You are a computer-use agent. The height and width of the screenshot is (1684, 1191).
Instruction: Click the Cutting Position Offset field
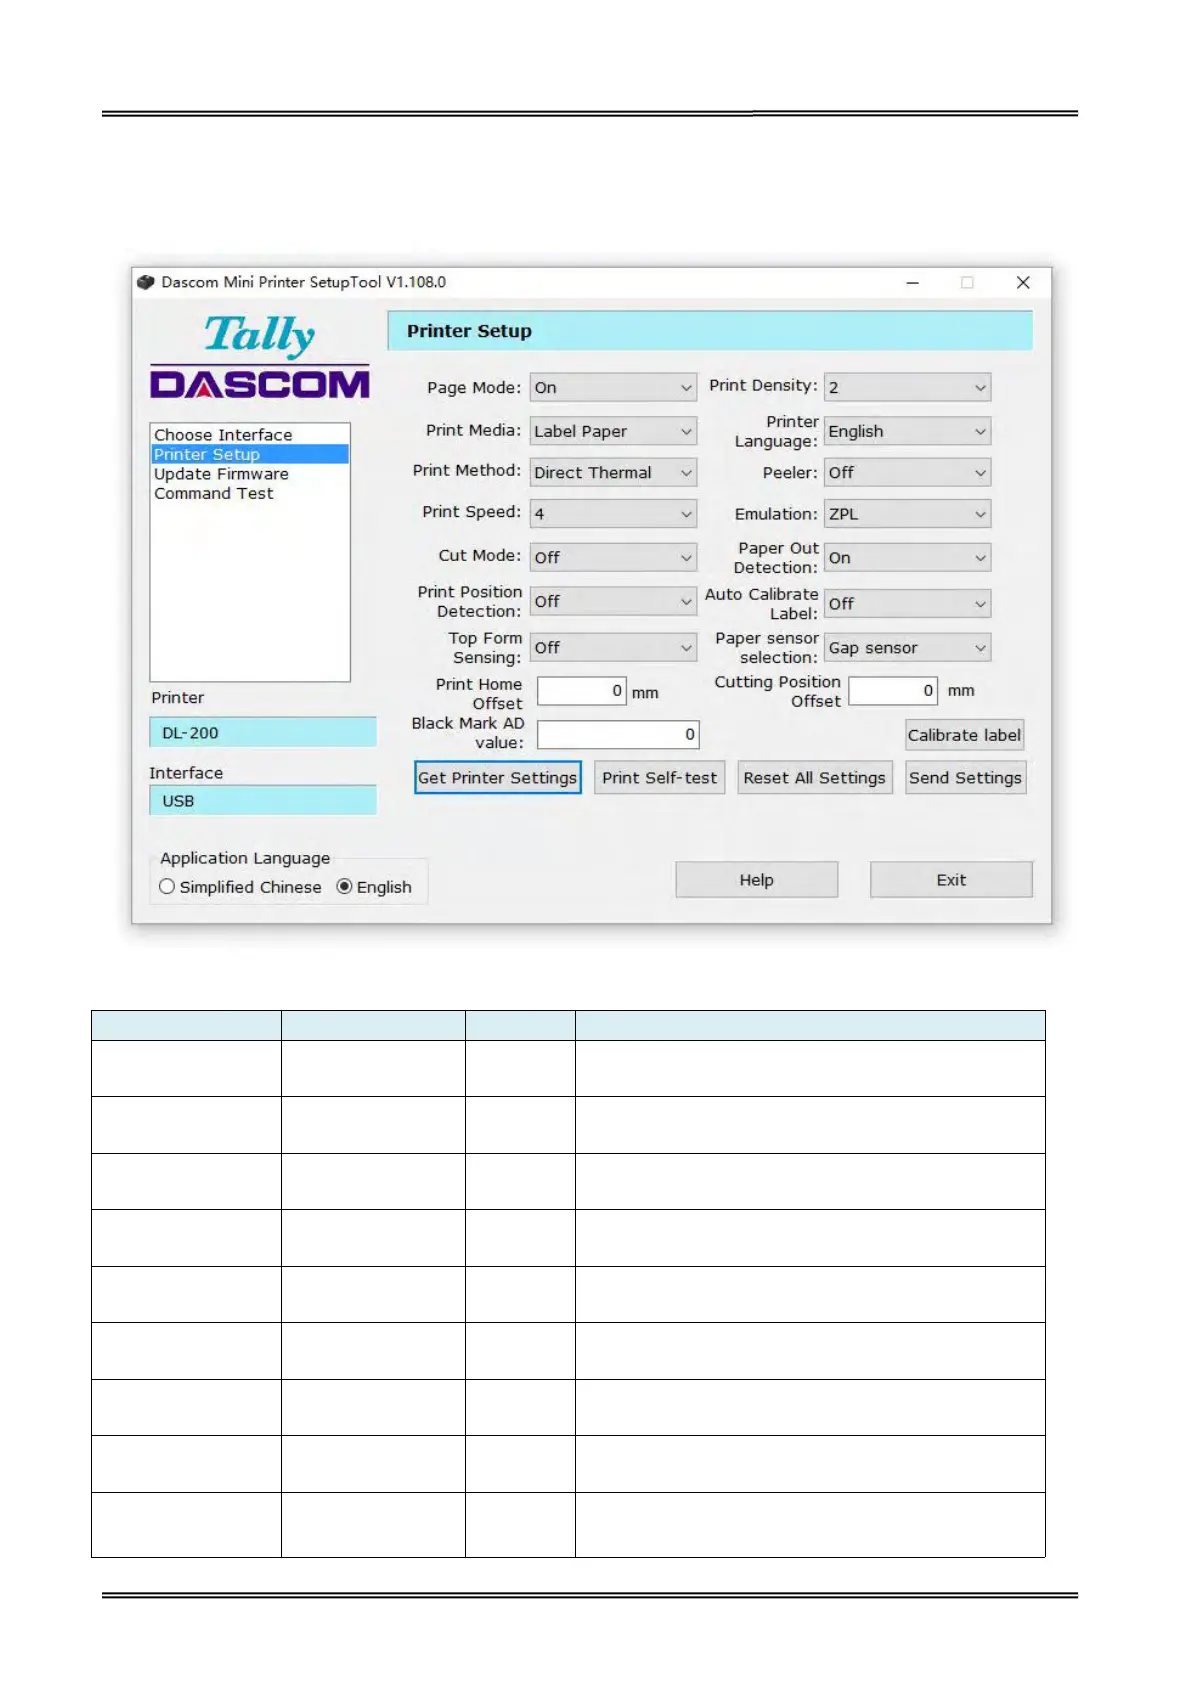(893, 690)
